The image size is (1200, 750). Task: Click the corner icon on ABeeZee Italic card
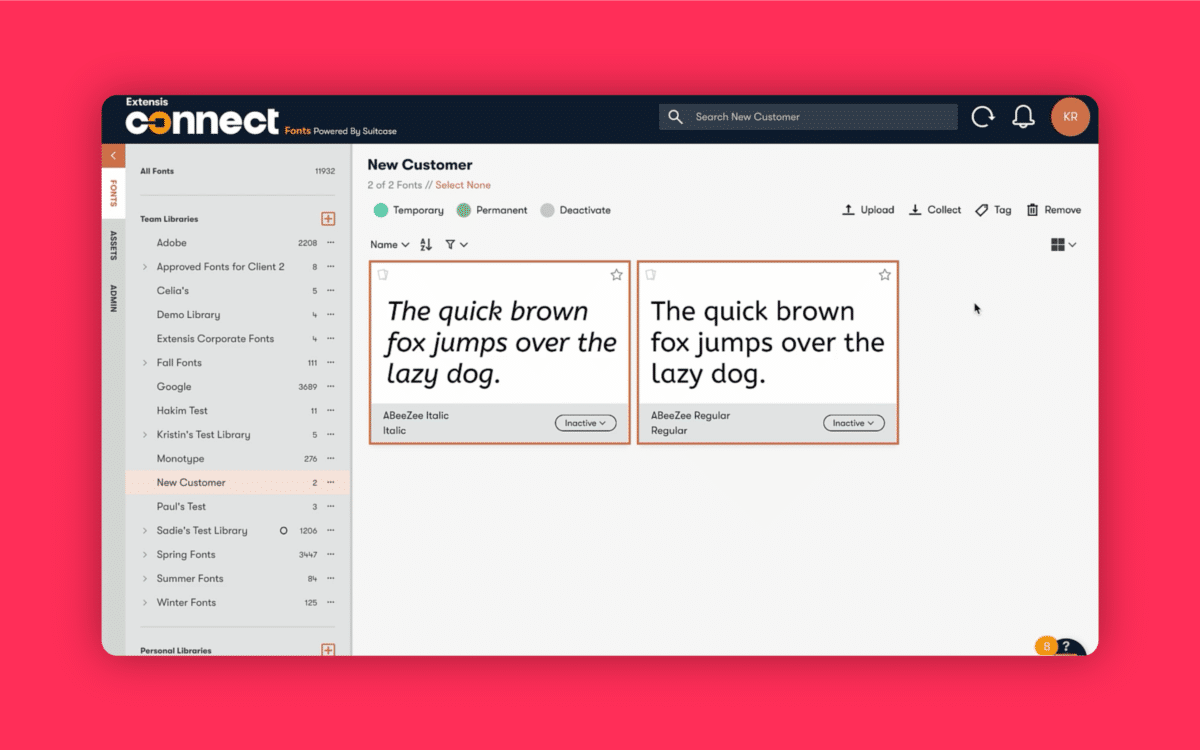[x=382, y=275]
